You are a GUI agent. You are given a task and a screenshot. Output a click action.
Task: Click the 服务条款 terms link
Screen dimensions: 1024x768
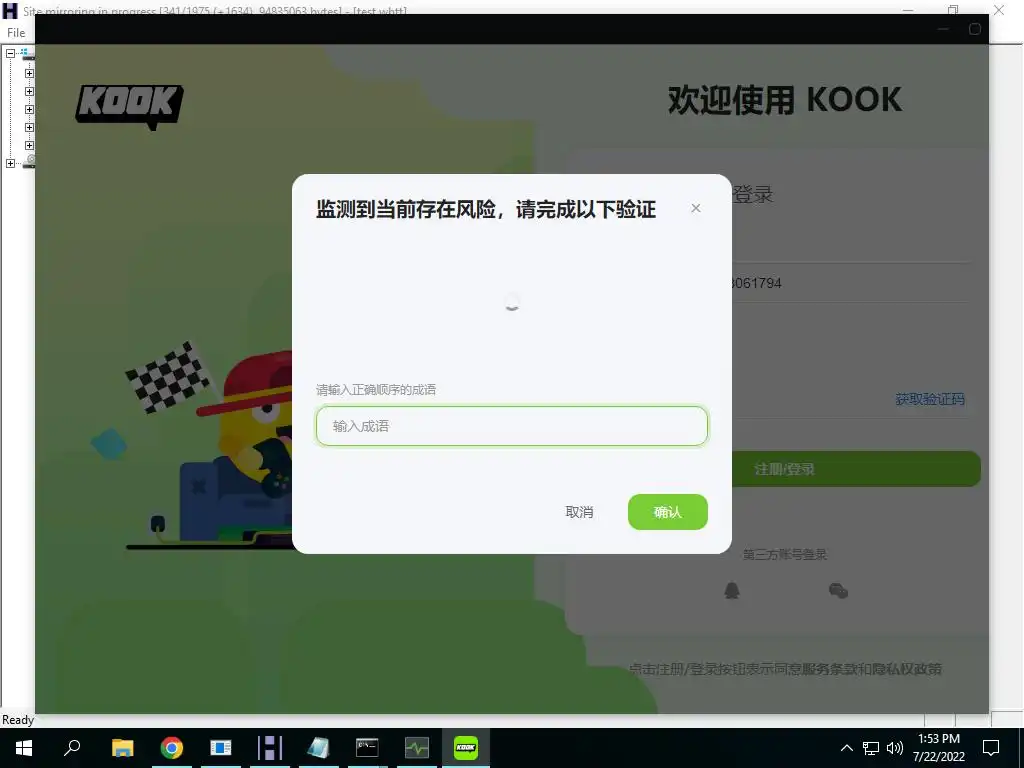click(x=829, y=669)
